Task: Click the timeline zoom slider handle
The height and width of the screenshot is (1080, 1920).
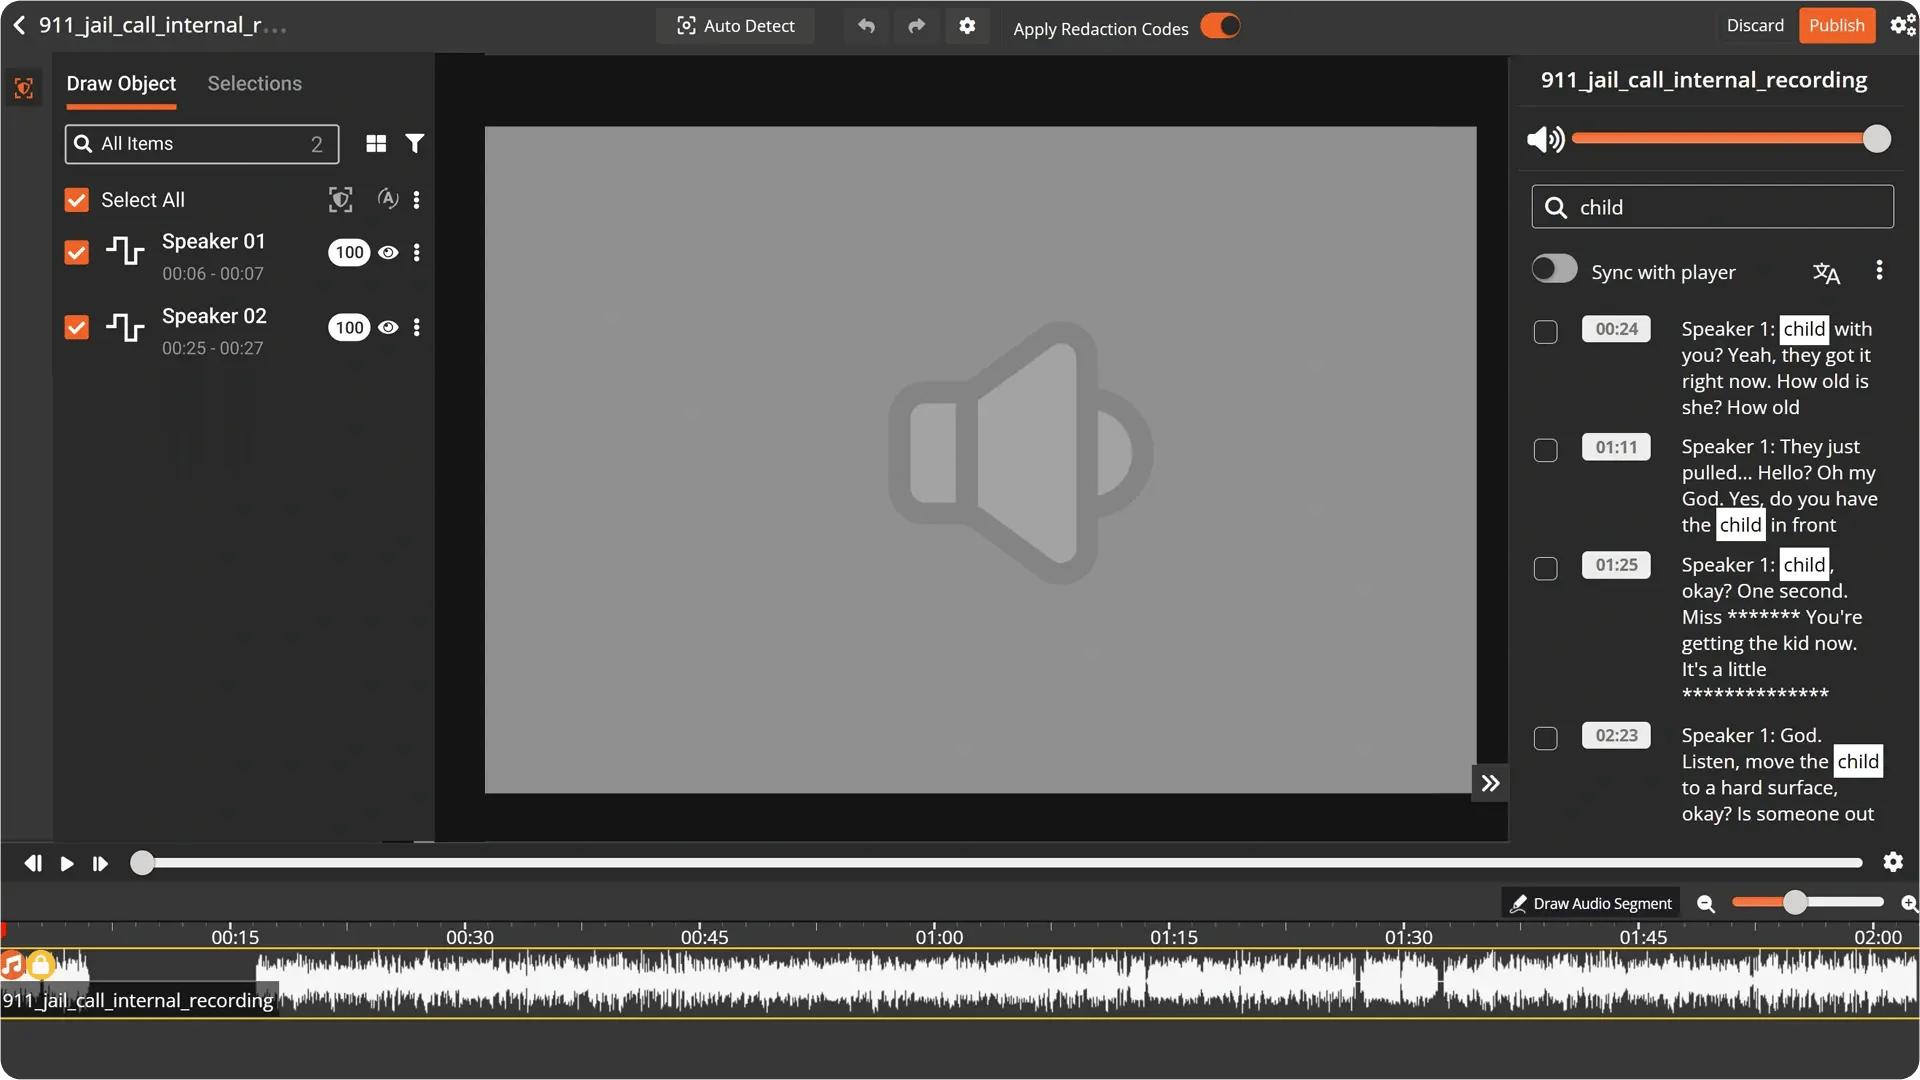Action: (x=1795, y=903)
